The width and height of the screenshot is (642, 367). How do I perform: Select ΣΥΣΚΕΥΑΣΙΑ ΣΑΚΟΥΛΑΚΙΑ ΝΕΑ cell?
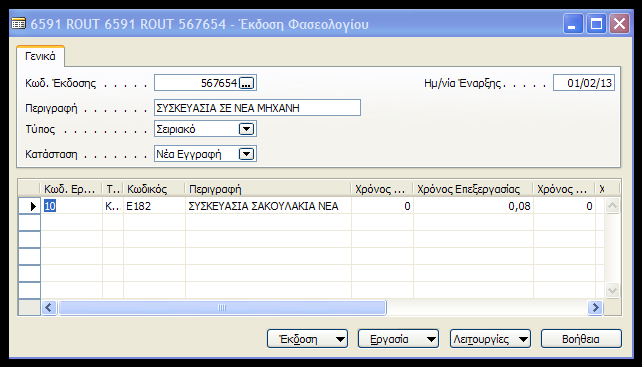[x=268, y=206]
